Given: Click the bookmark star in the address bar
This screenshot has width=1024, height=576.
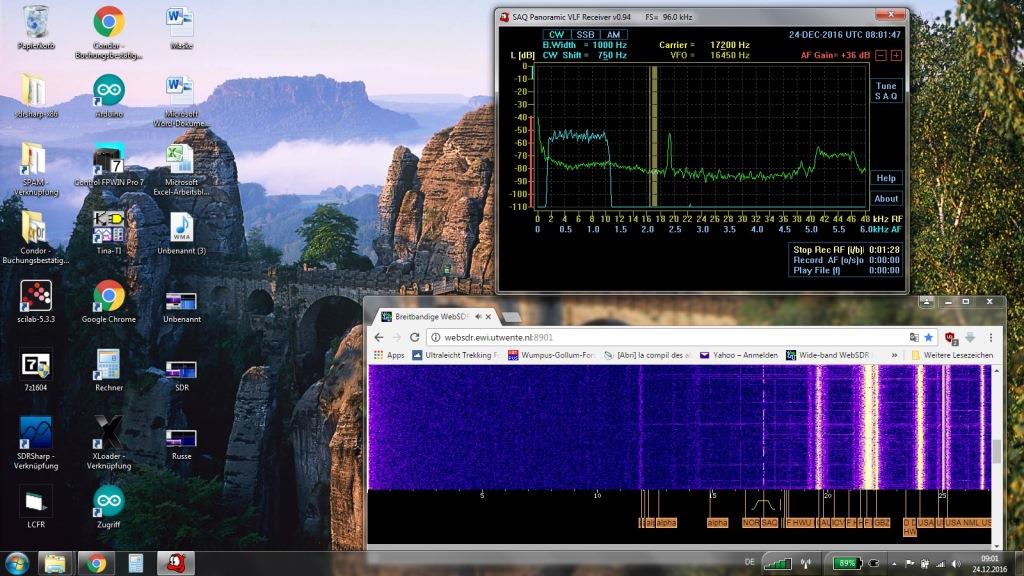Looking at the screenshot, I should pos(928,338).
